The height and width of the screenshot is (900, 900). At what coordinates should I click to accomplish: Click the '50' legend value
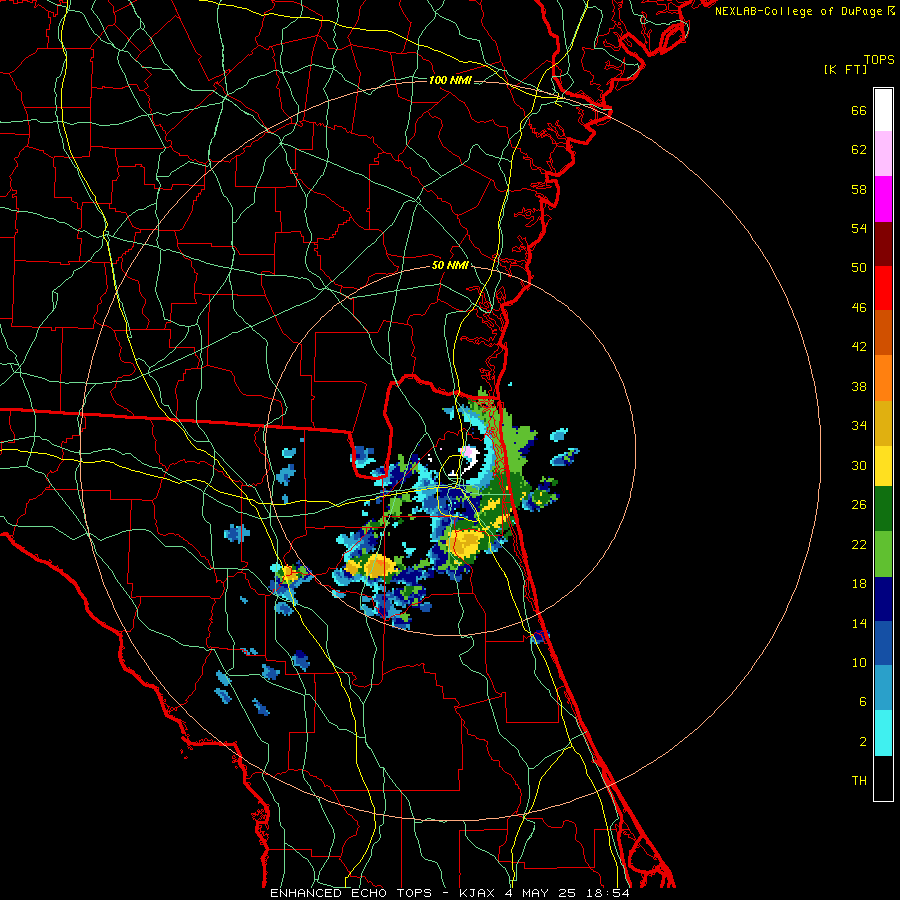859,268
